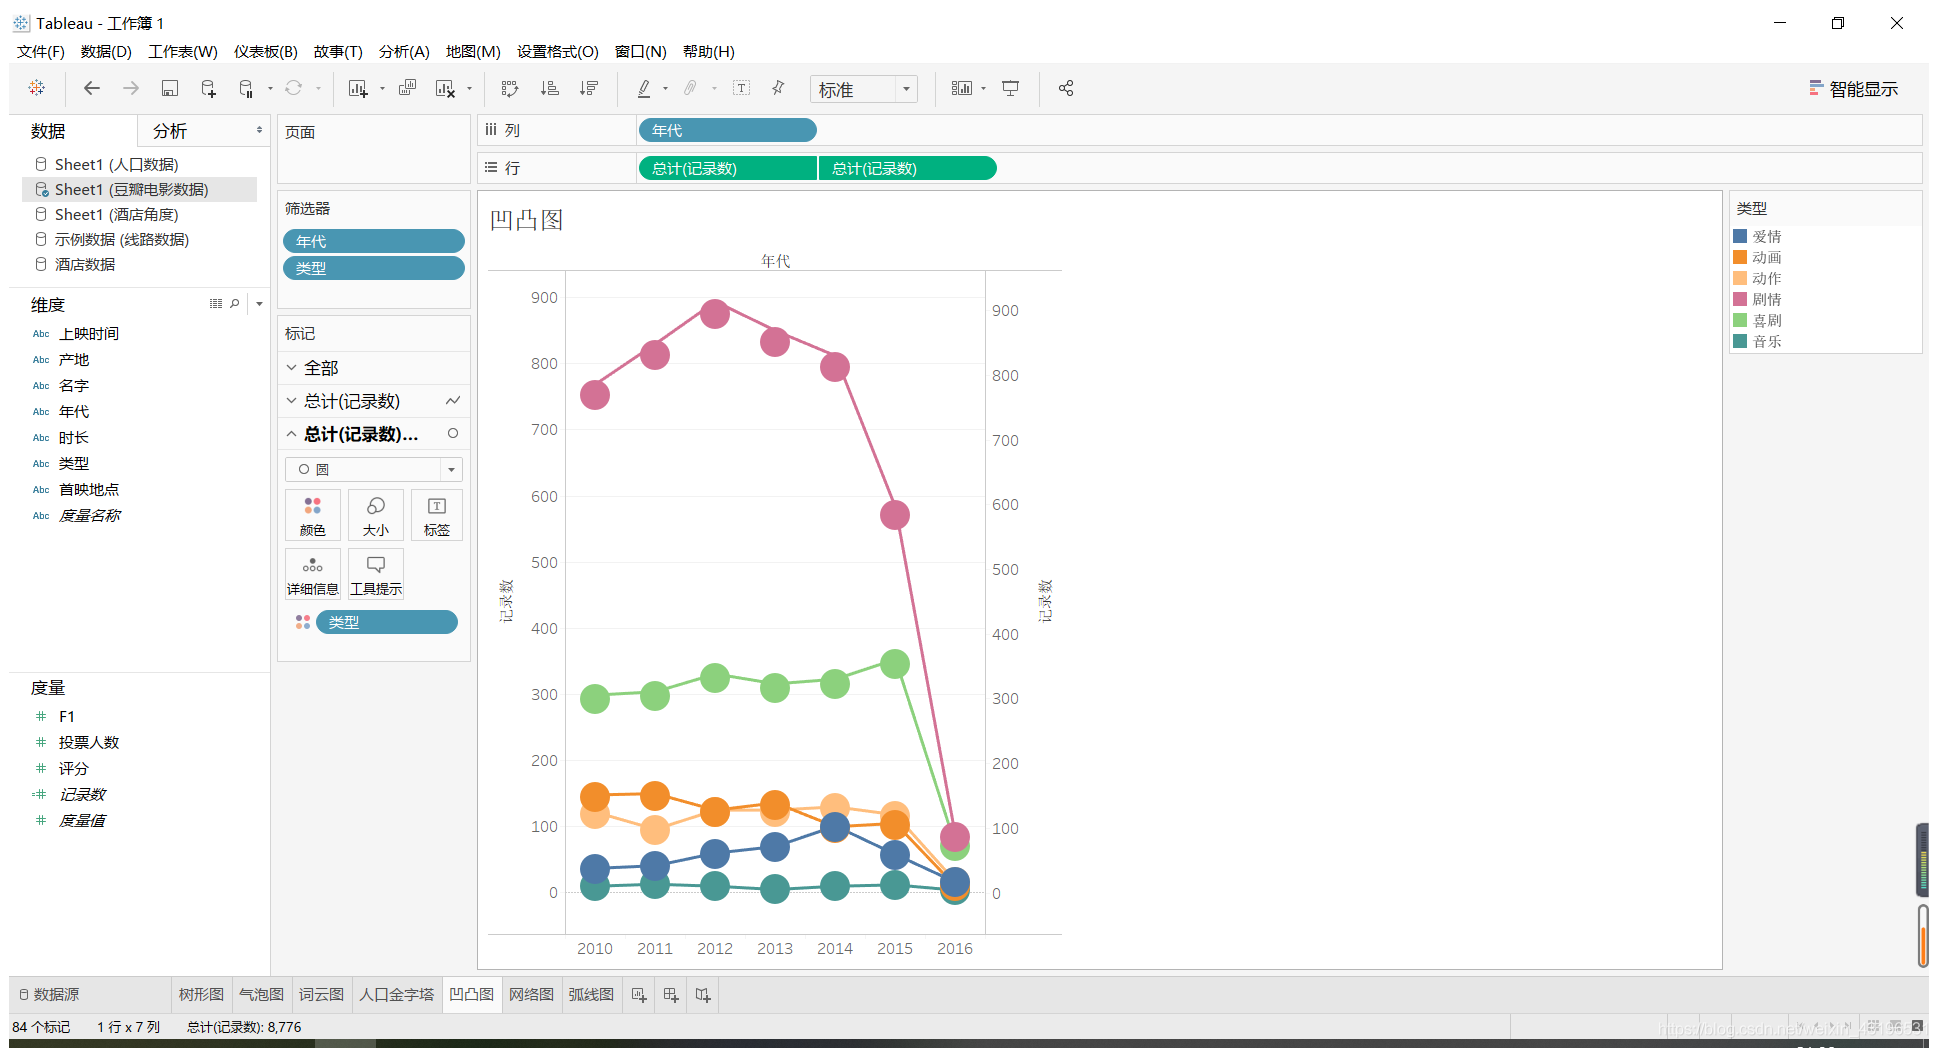Save the workbook with the disk icon
Image resolution: width=1938 pixels, height=1048 pixels.
coord(170,88)
